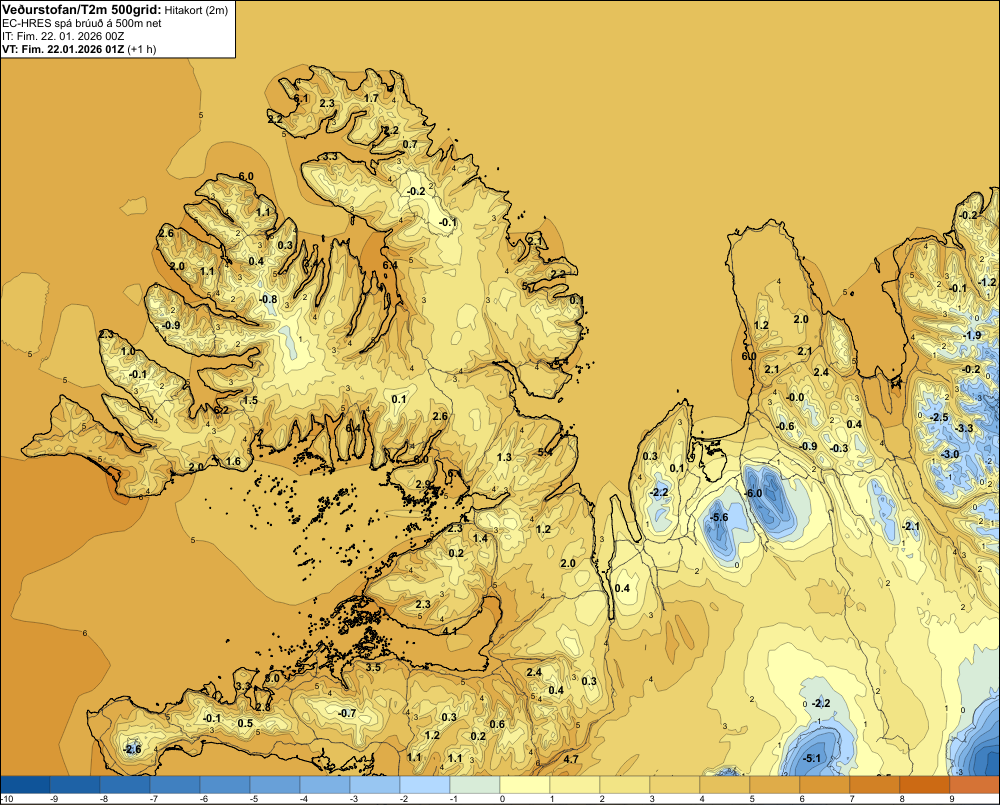Viewport: 1000px width, 805px height.
Task: Select the legend swatch between -3 and -2
Action: (375, 785)
